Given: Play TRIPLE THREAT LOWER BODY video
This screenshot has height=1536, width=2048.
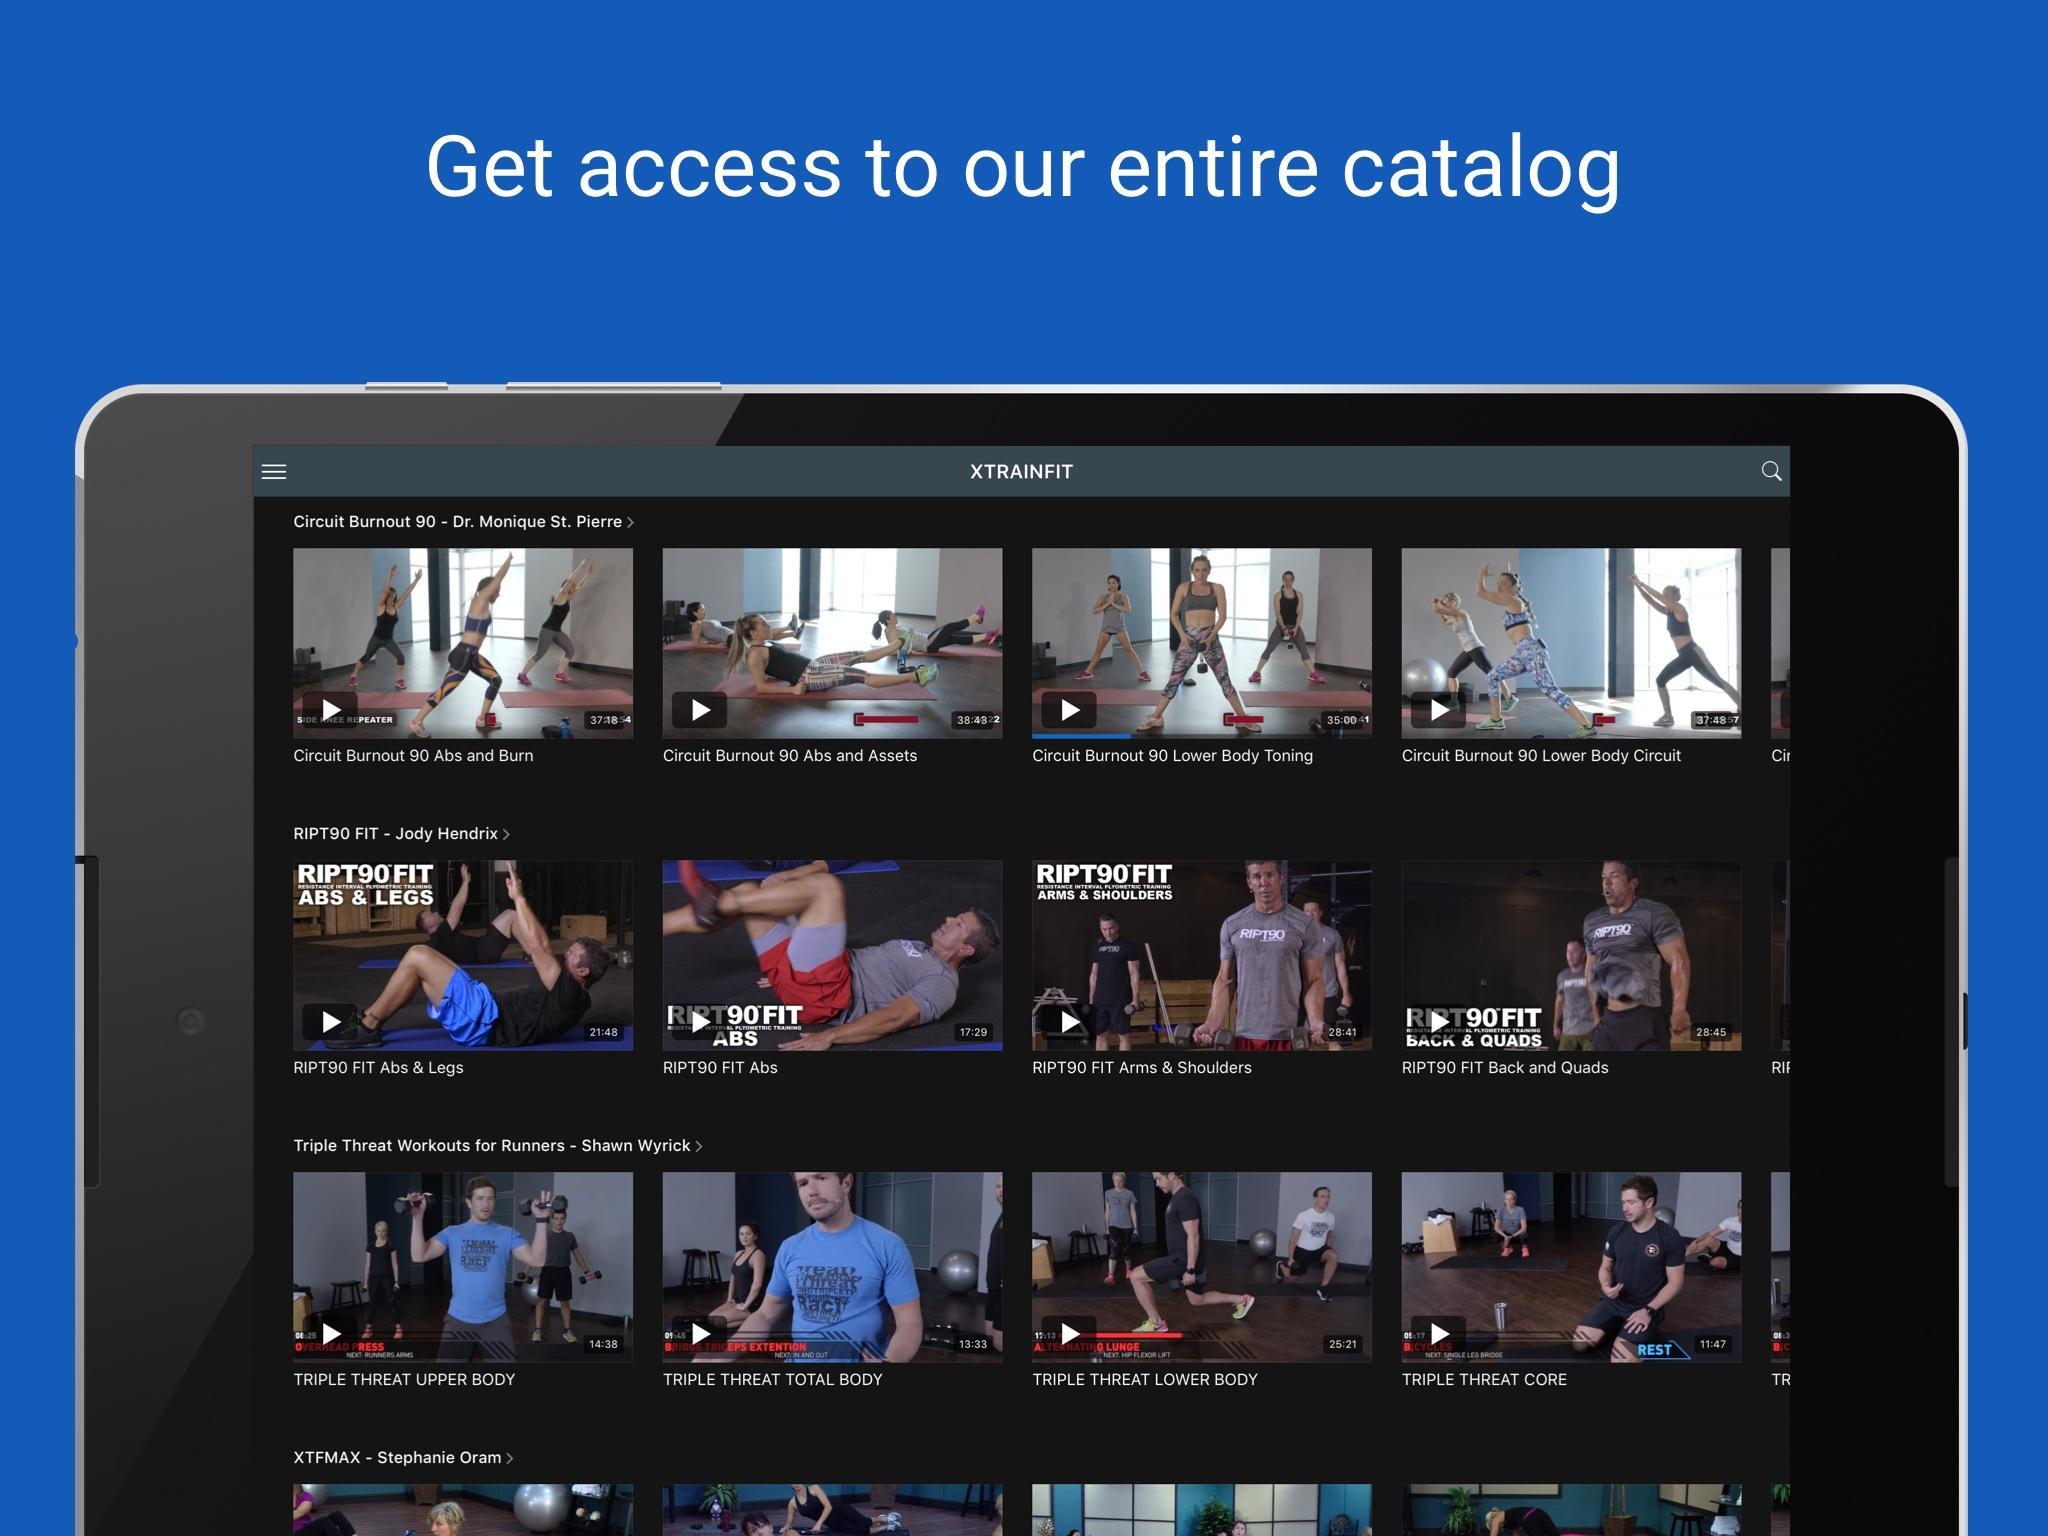Looking at the screenshot, I should 1069,1334.
